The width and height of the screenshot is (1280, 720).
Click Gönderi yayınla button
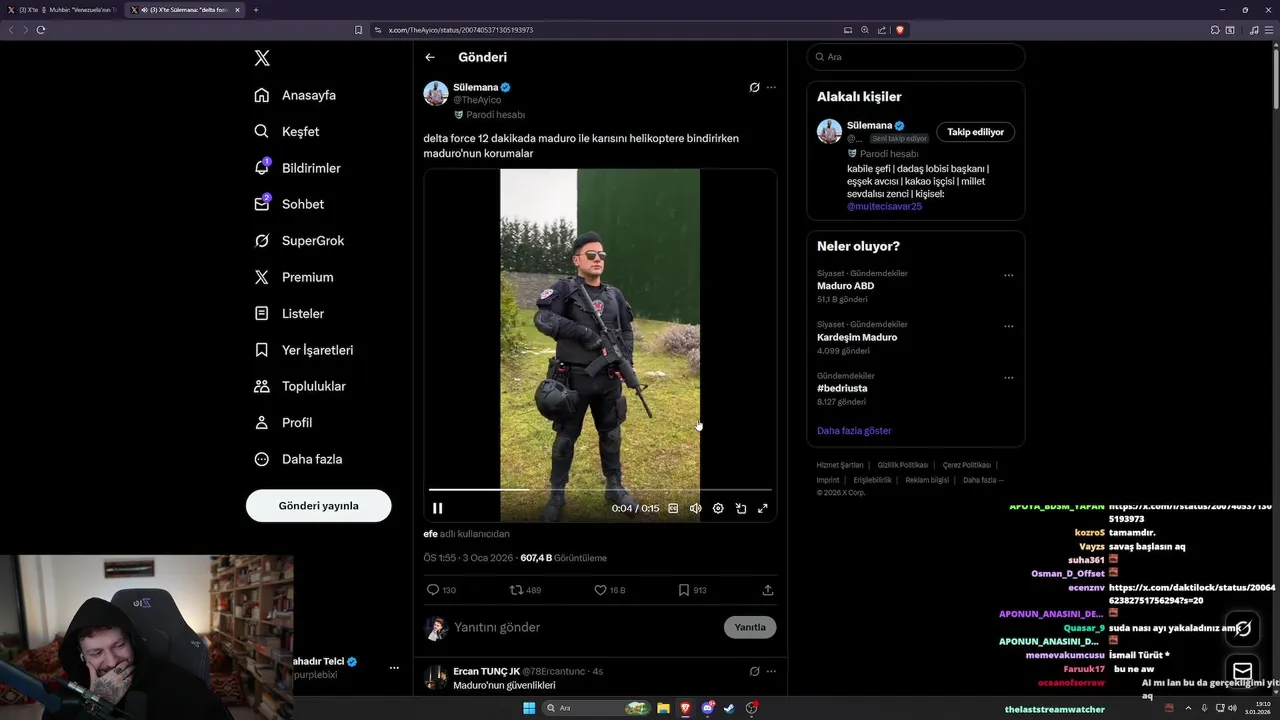[318, 506]
